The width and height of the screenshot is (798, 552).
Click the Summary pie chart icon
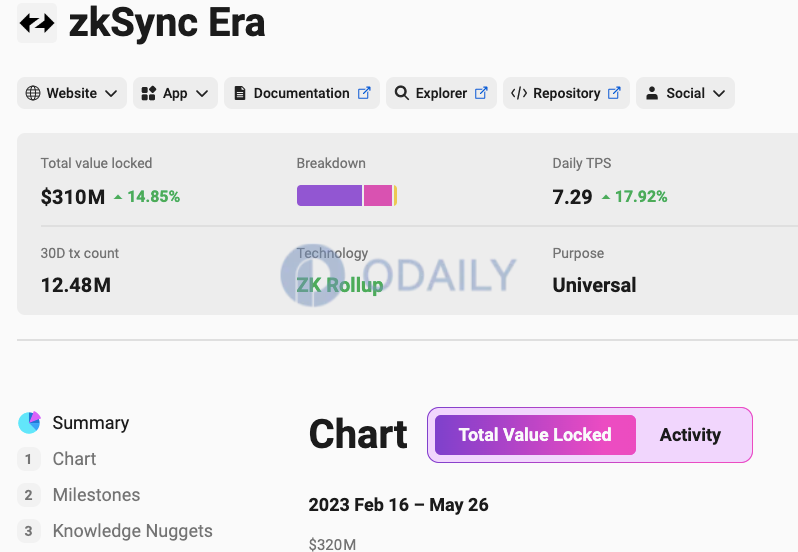pos(30,423)
